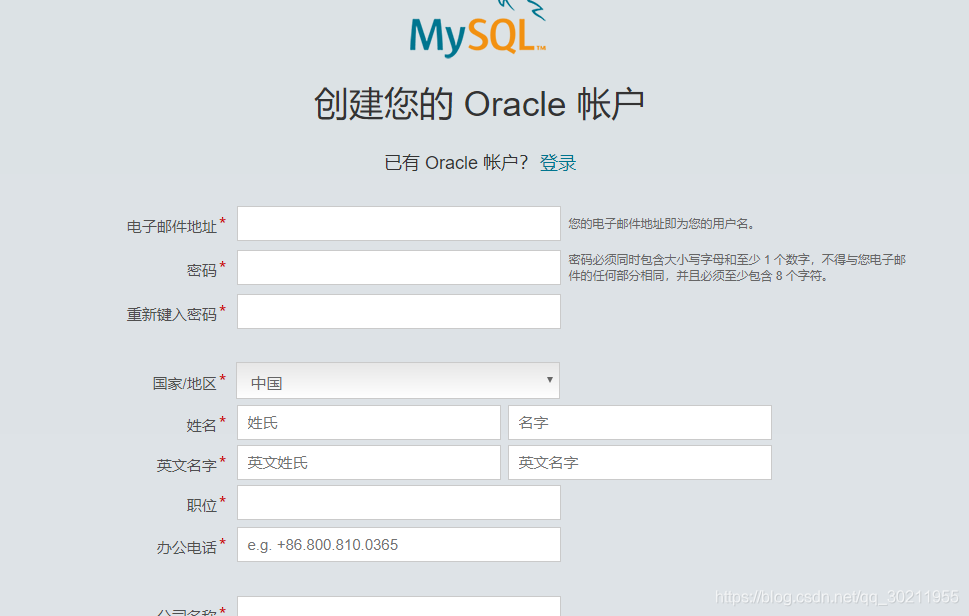Image resolution: width=969 pixels, height=616 pixels.
Task: Select the 英文名字 field
Action: pos(640,463)
